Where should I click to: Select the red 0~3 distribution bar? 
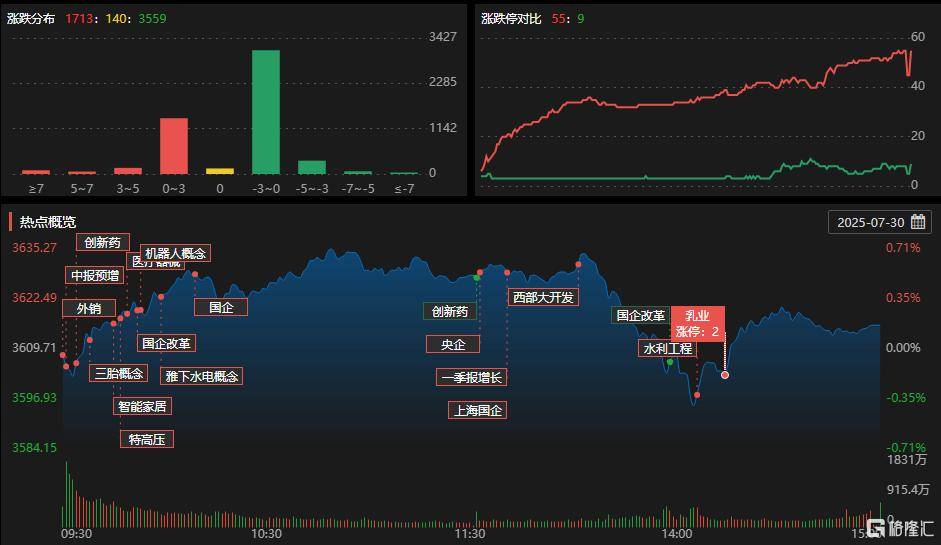174,145
